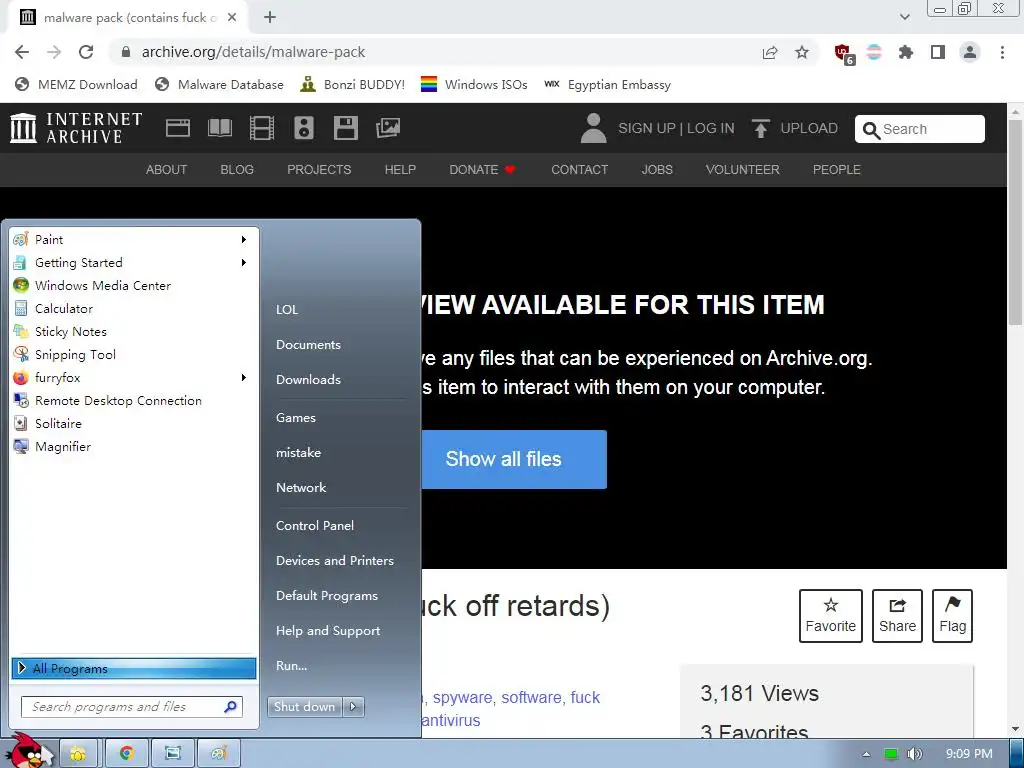Viewport: 1024px width, 768px height.
Task: Open a new browser tab
Action: [270, 18]
